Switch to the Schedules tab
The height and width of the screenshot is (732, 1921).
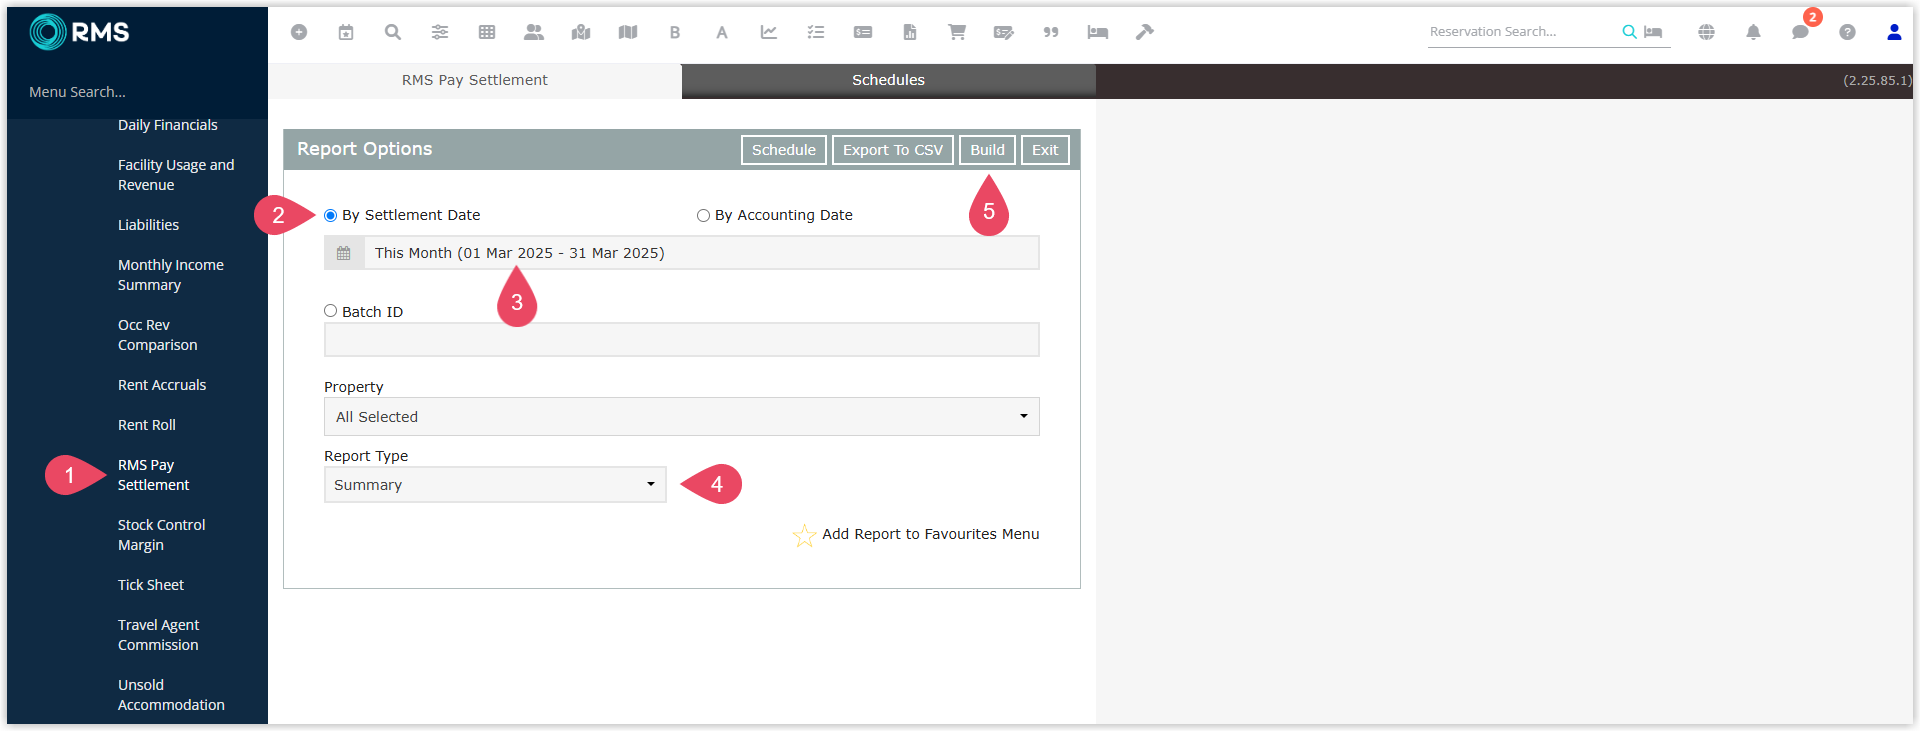(x=889, y=80)
